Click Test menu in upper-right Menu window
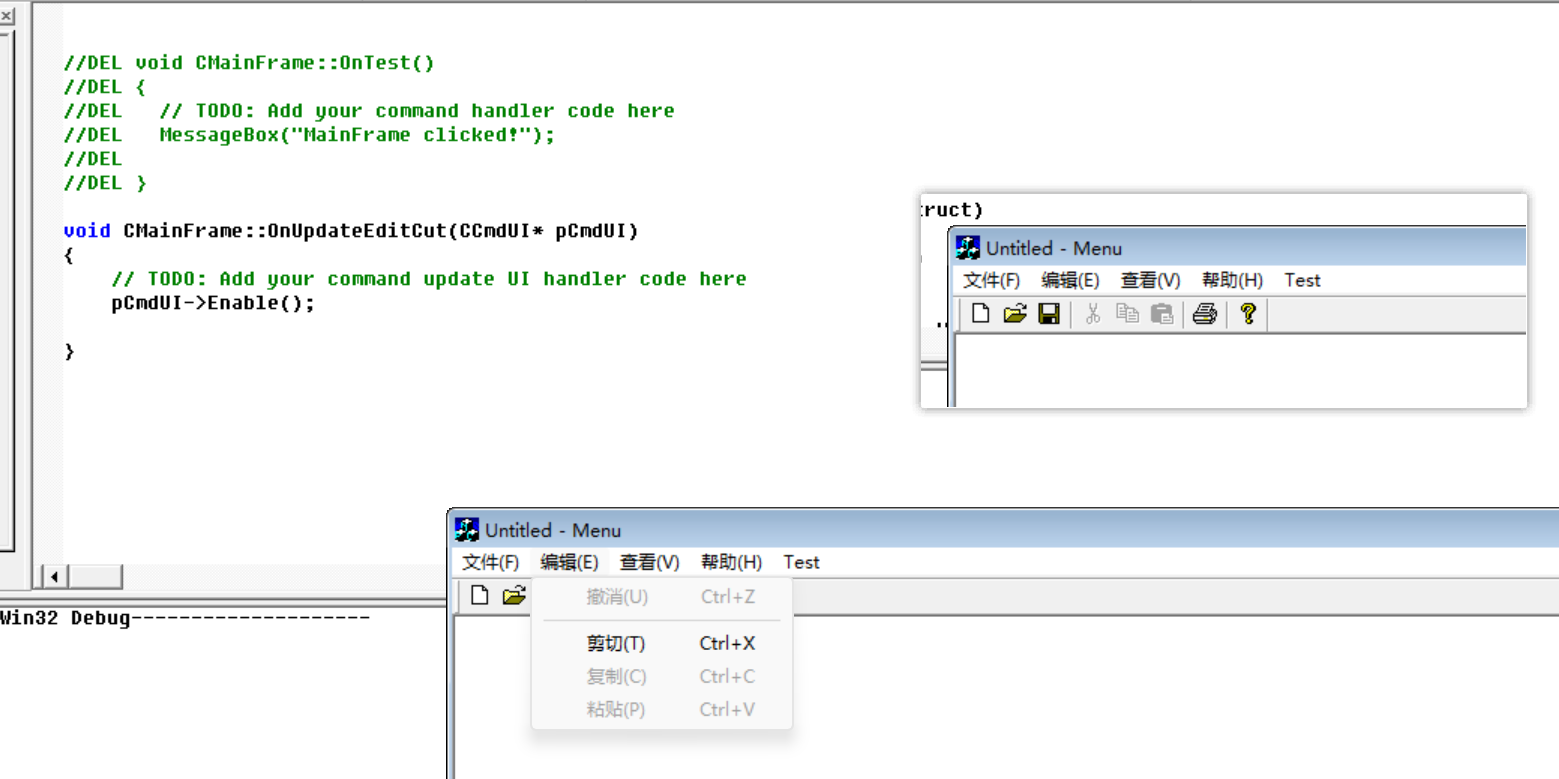 click(x=1303, y=280)
